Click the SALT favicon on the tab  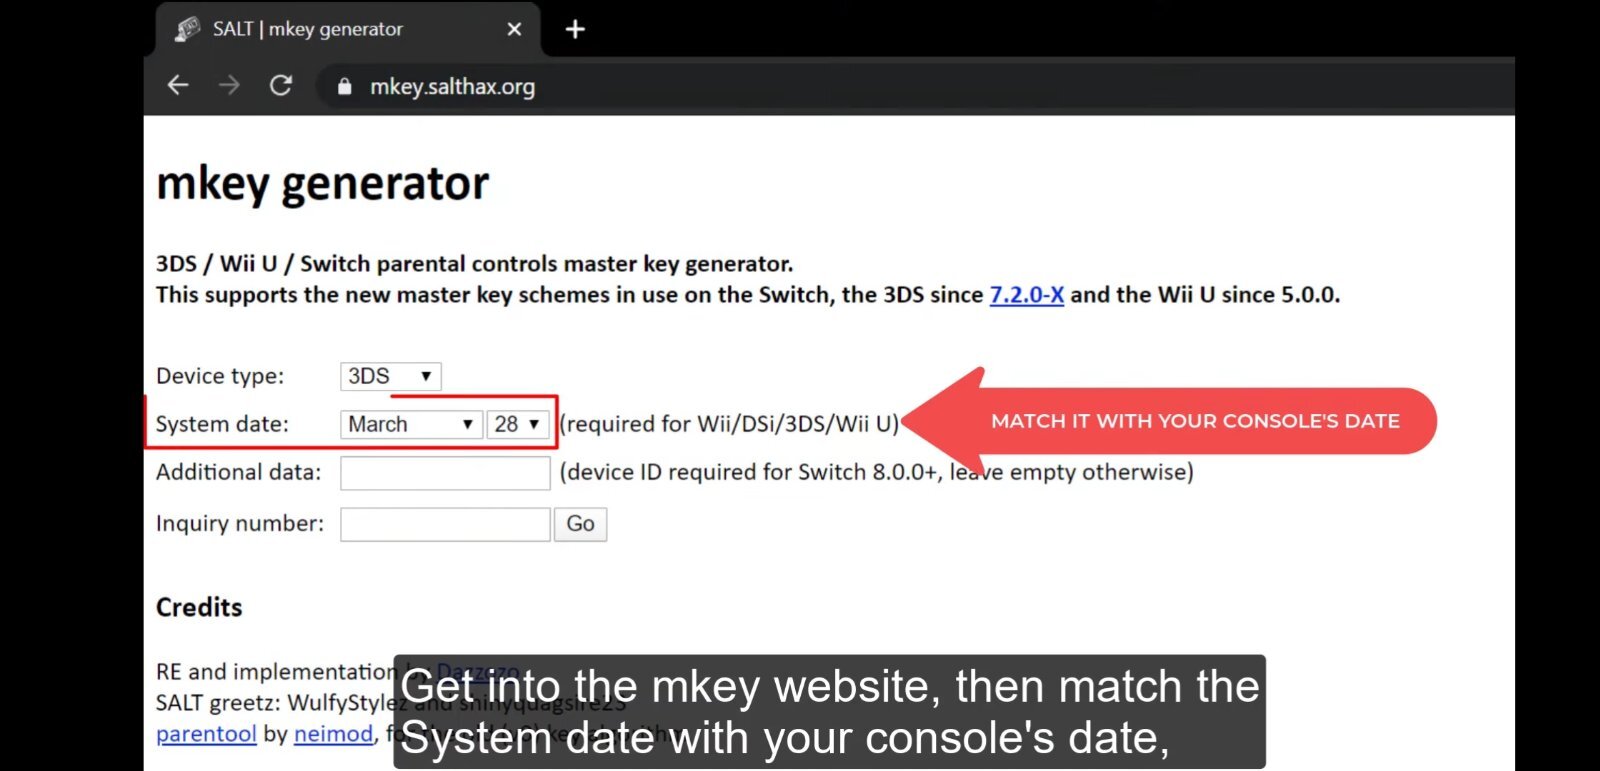tap(187, 29)
